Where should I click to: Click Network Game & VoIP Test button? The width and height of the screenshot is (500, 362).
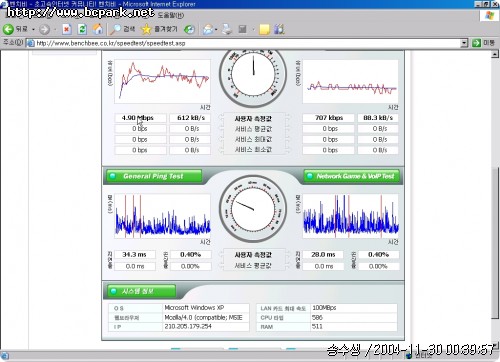click(352, 176)
